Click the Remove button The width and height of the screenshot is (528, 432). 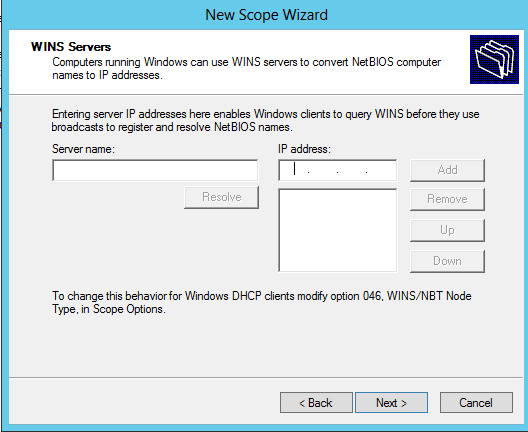[447, 199]
